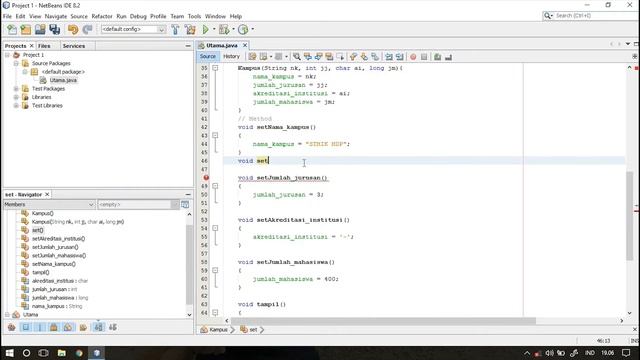Run the project with the green play icon

point(206,29)
